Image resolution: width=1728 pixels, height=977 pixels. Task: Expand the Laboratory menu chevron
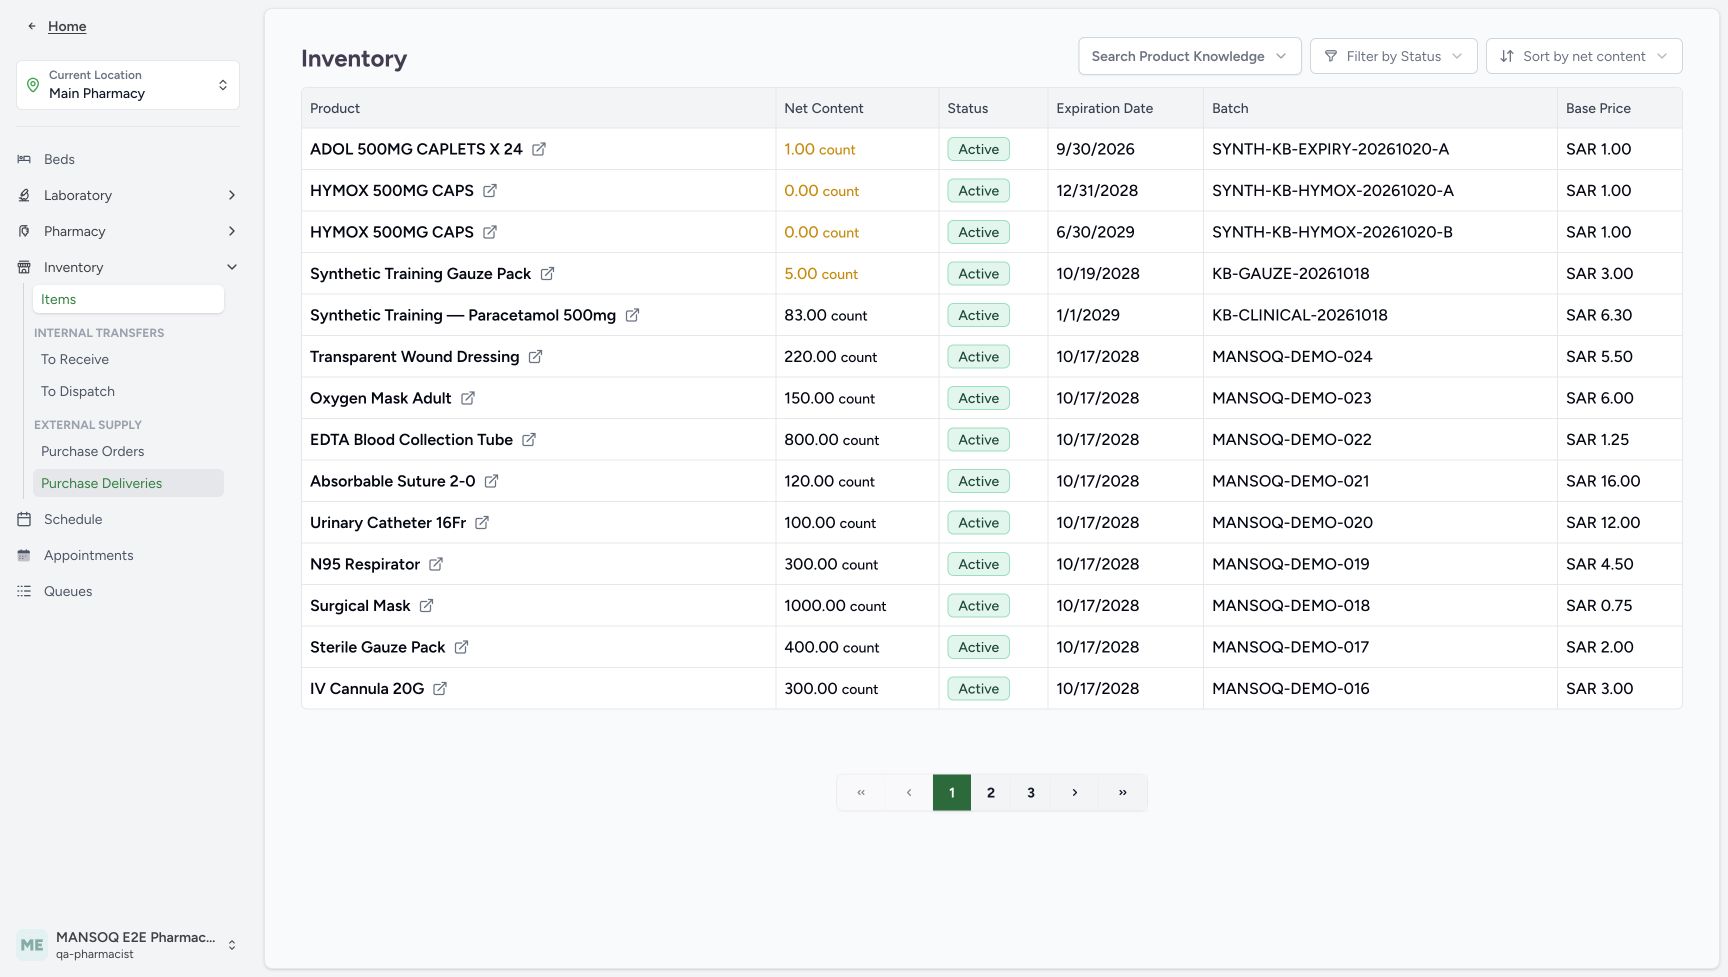coord(232,195)
